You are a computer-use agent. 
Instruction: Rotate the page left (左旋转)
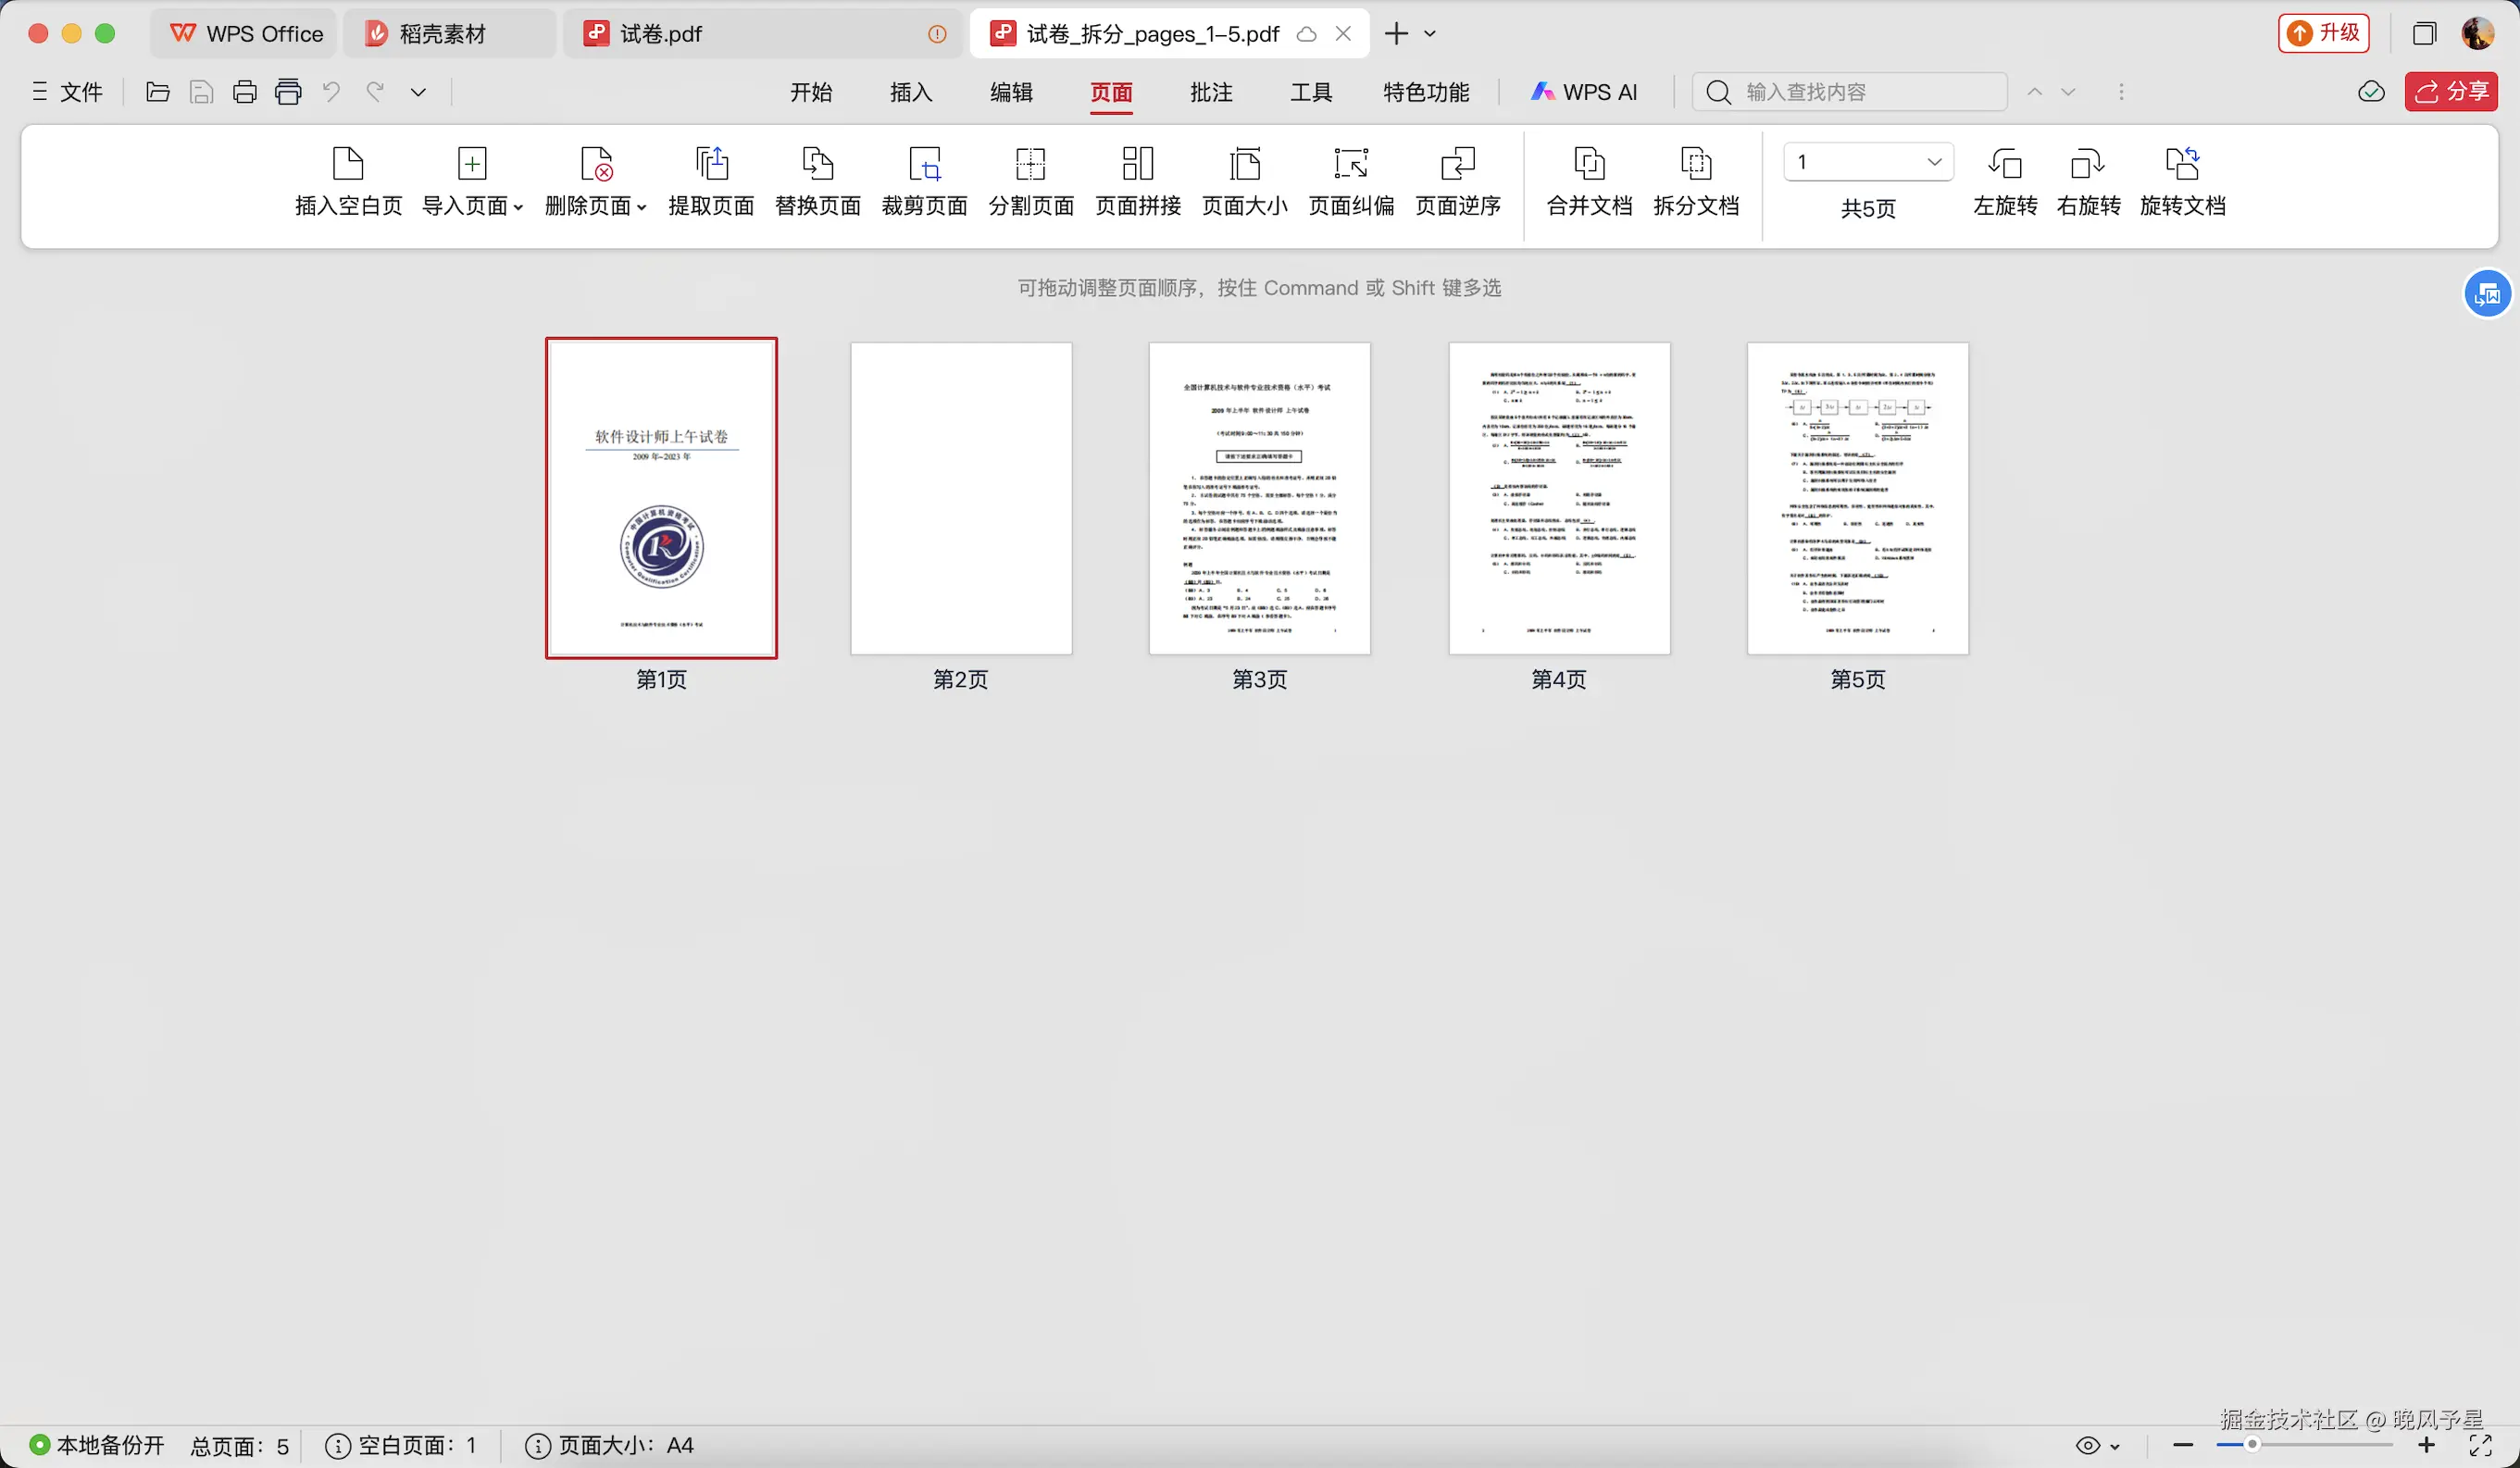click(2005, 164)
